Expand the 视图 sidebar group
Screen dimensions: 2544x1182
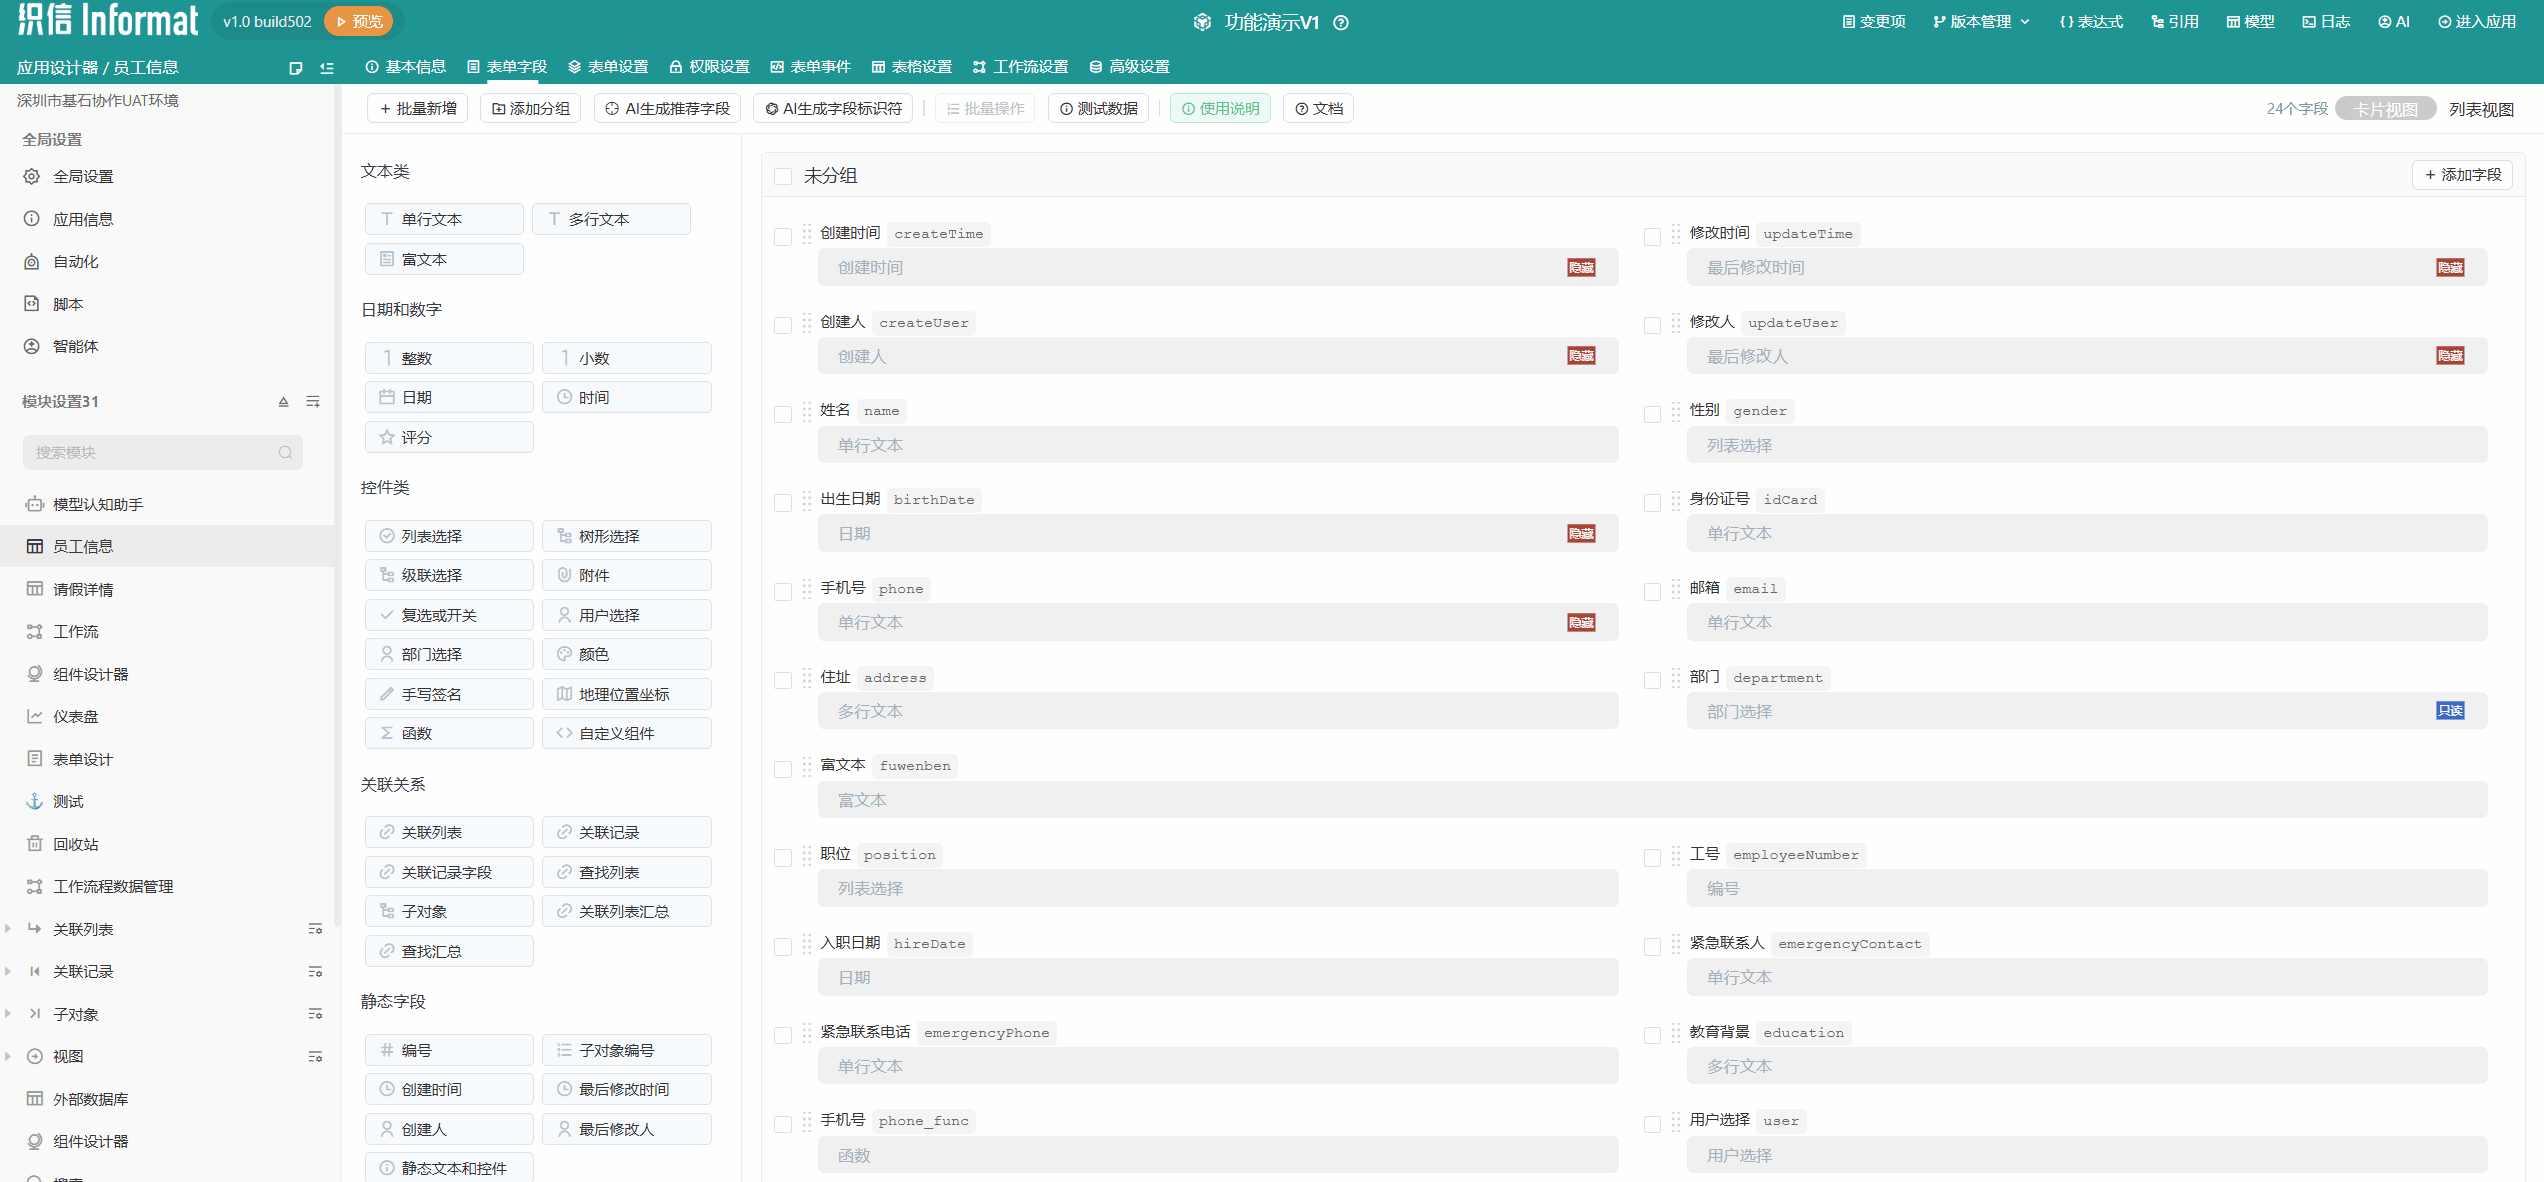pyautogui.click(x=9, y=1056)
